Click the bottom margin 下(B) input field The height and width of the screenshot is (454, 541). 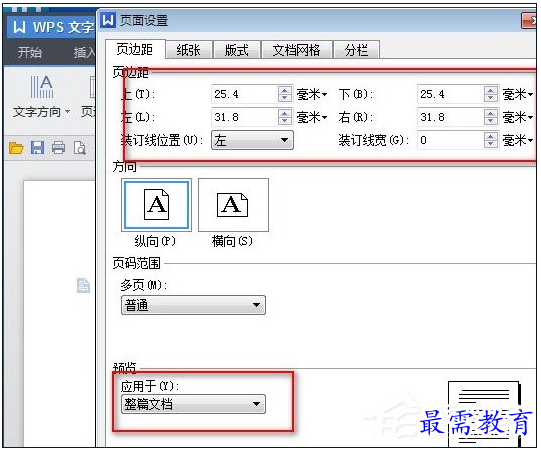pyautogui.click(x=450, y=94)
